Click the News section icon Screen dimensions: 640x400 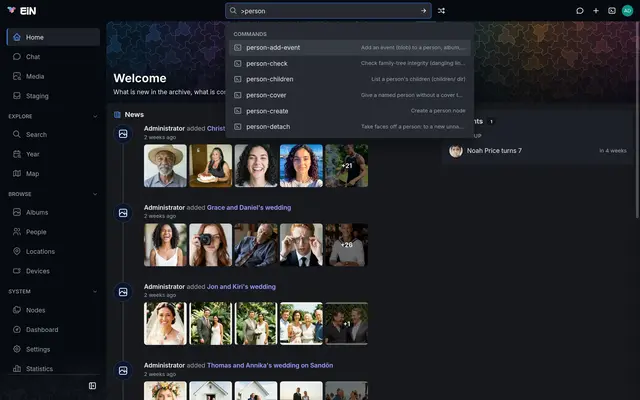coord(117,115)
